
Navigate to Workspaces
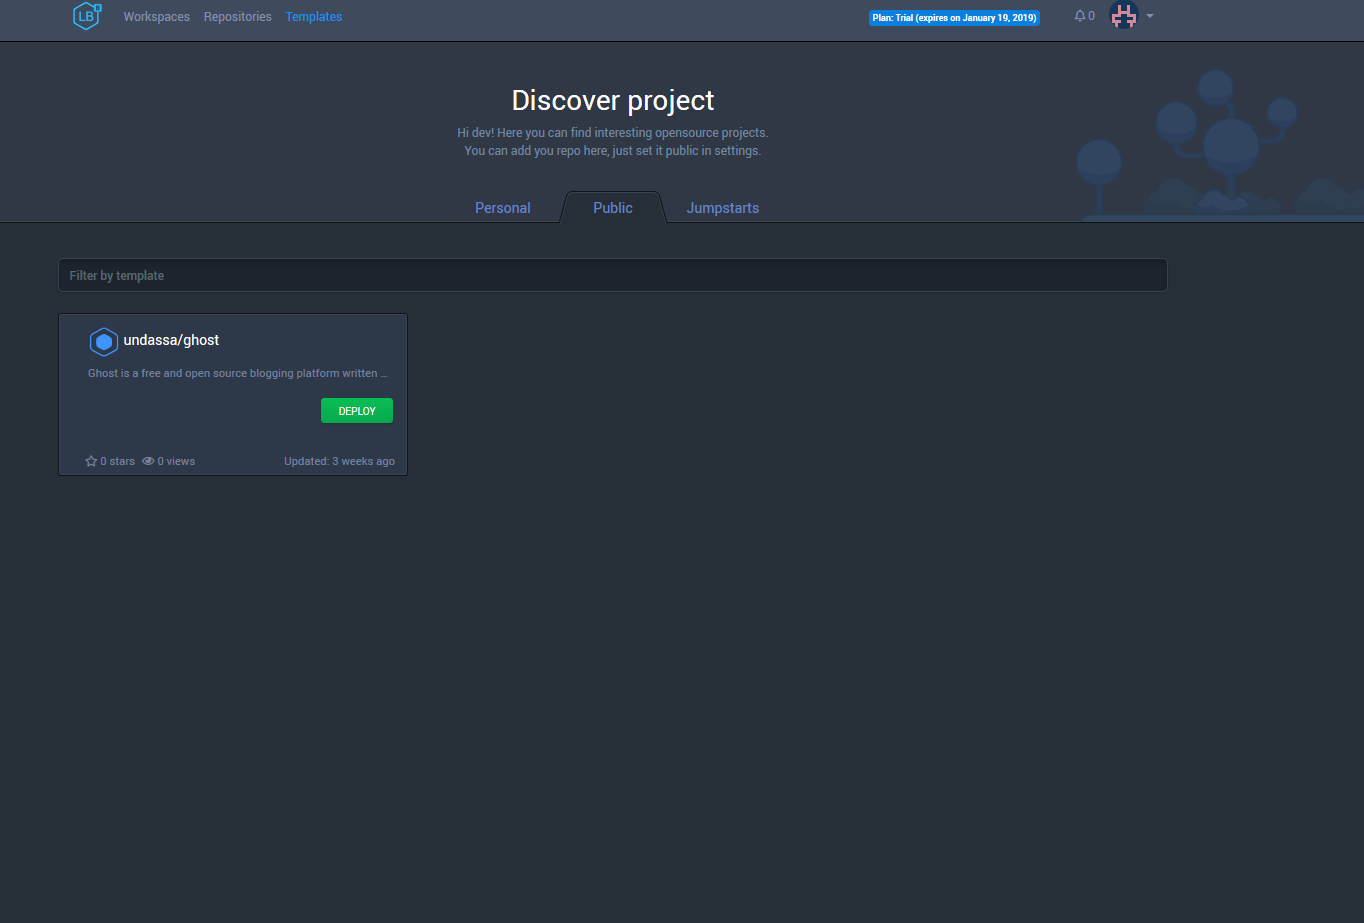(x=156, y=16)
